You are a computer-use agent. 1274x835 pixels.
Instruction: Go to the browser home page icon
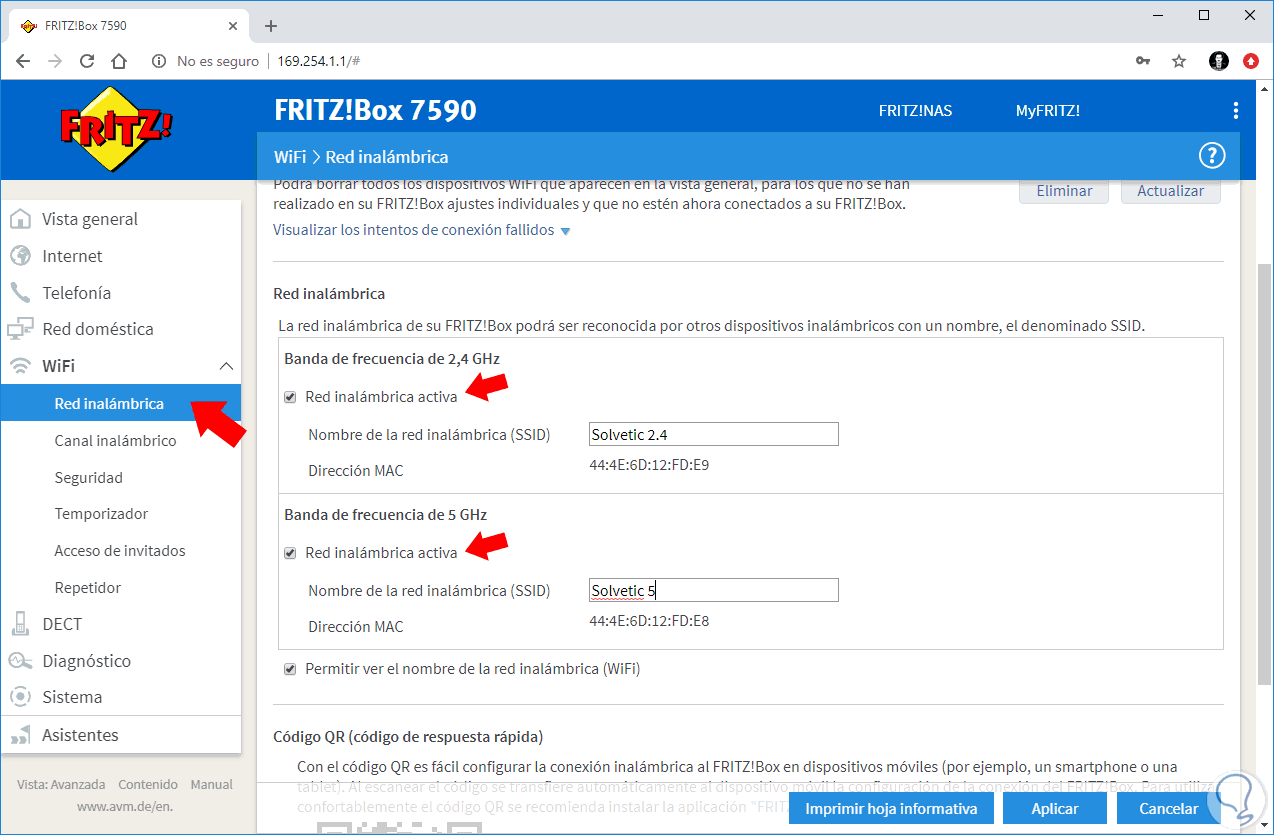(x=119, y=61)
